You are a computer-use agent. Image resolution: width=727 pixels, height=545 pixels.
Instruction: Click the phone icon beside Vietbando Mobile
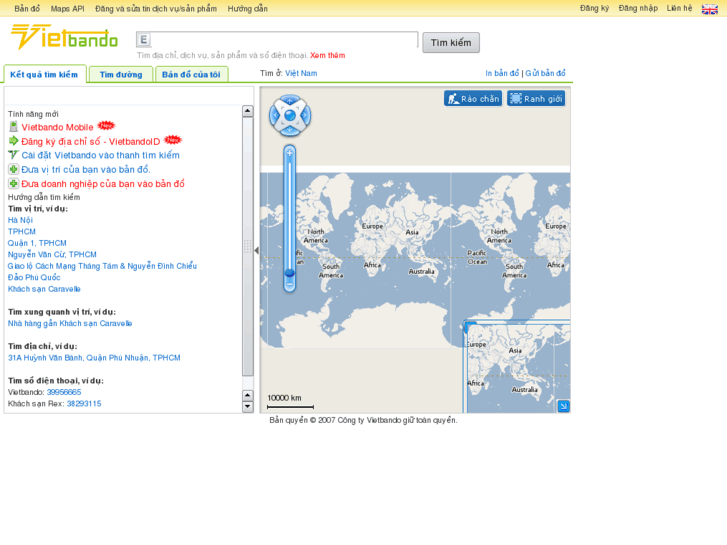point(13,126)
